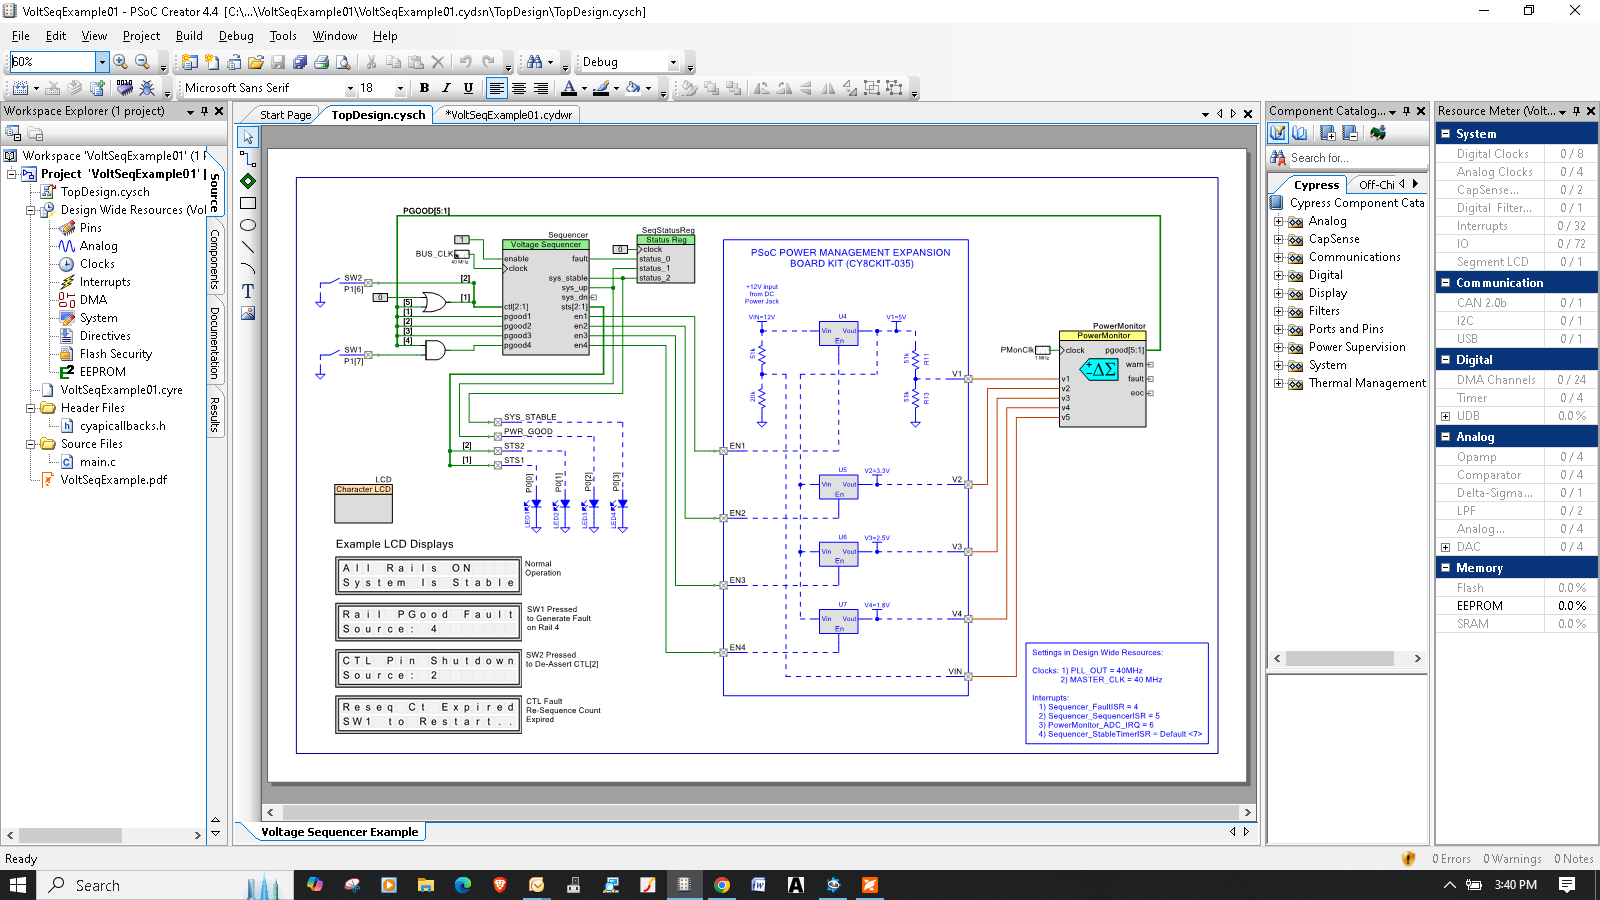
Task: Select Align Right text alignment
Action: click(x=541, y=88)
